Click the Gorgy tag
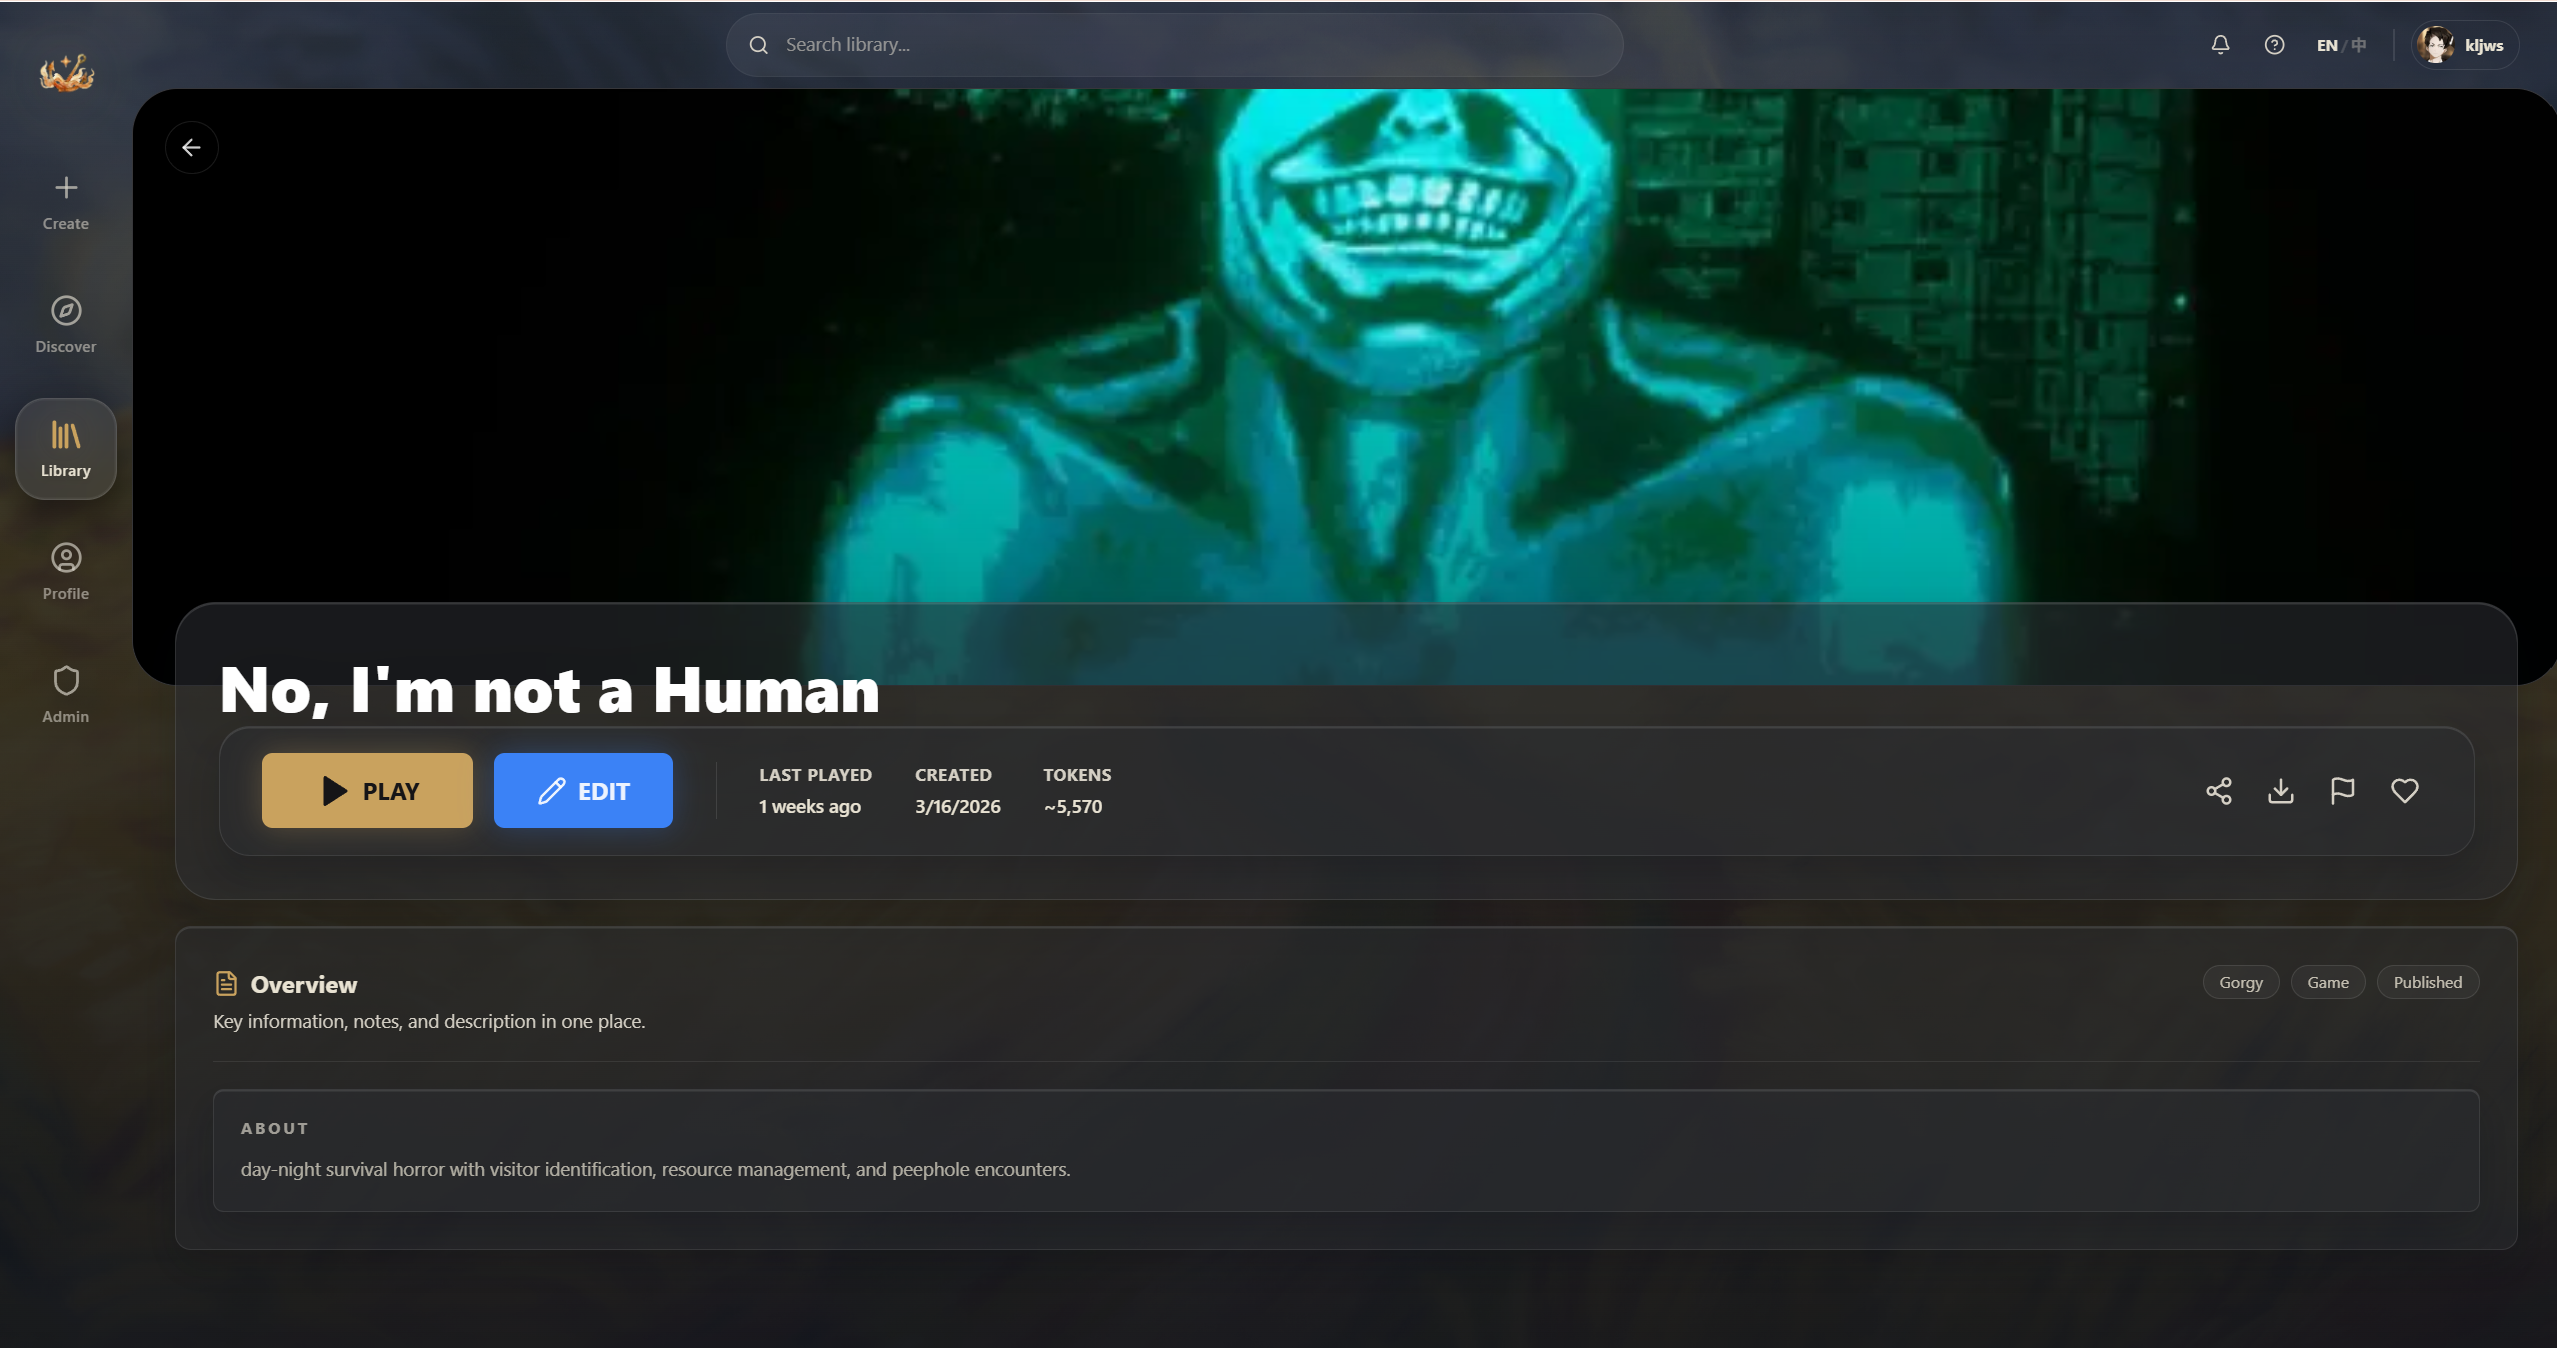This screenshot has height=1348, width=2557. [x=2240, y=982]
